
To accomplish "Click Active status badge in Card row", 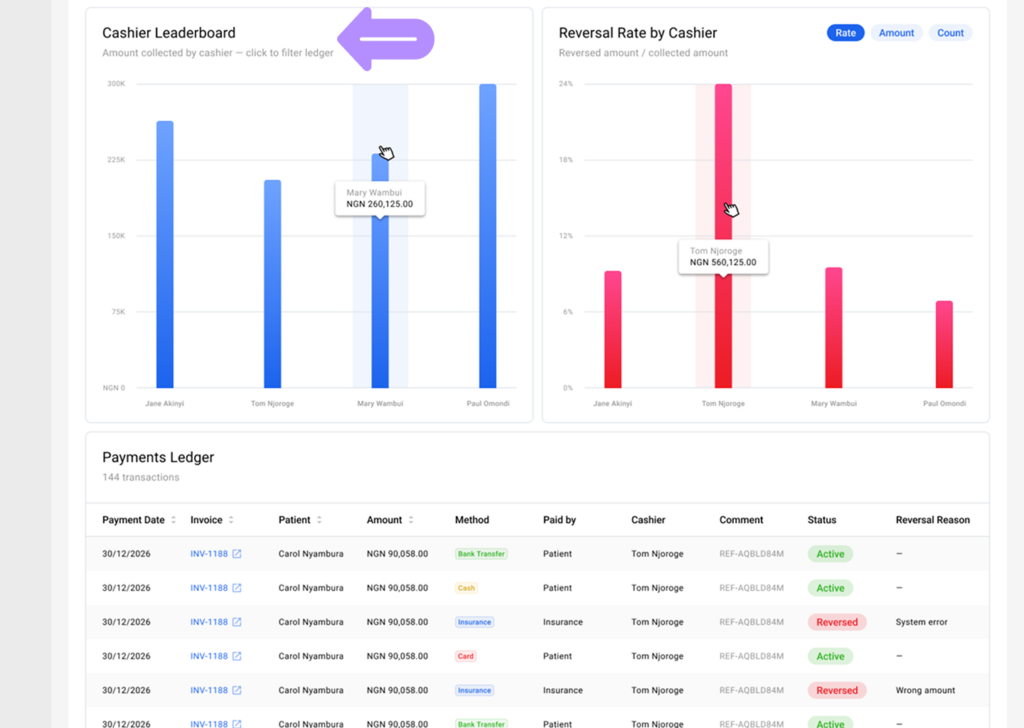I will click(x=830, y=656).
